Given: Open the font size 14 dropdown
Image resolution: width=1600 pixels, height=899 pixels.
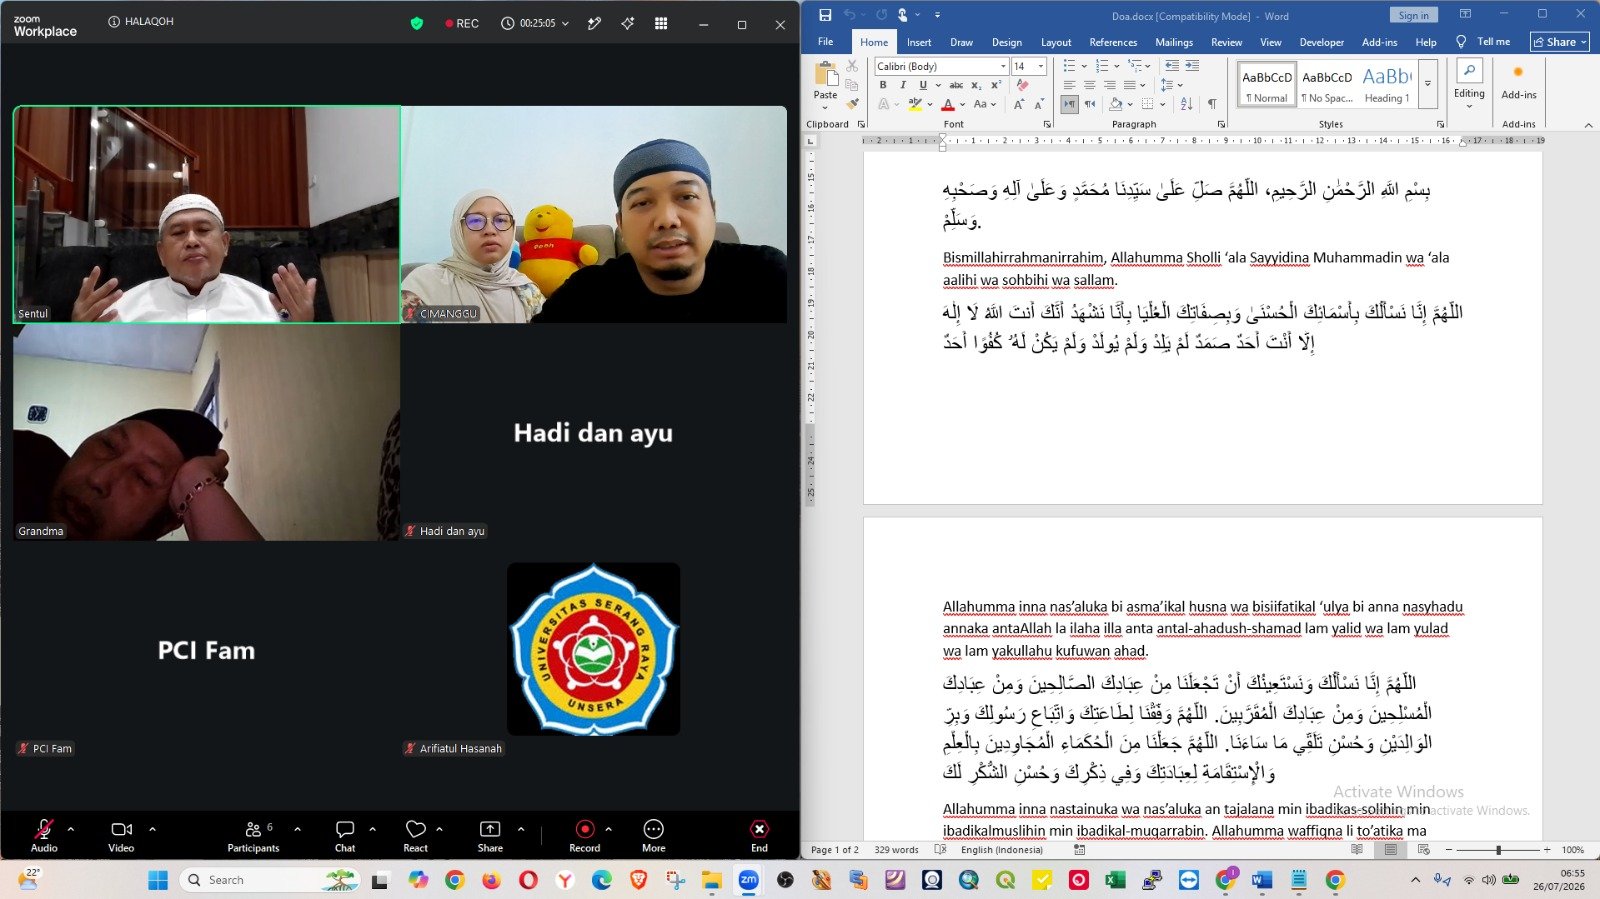Looking at the screenshot, I should pyautogui.click(x=1041, y=66).
